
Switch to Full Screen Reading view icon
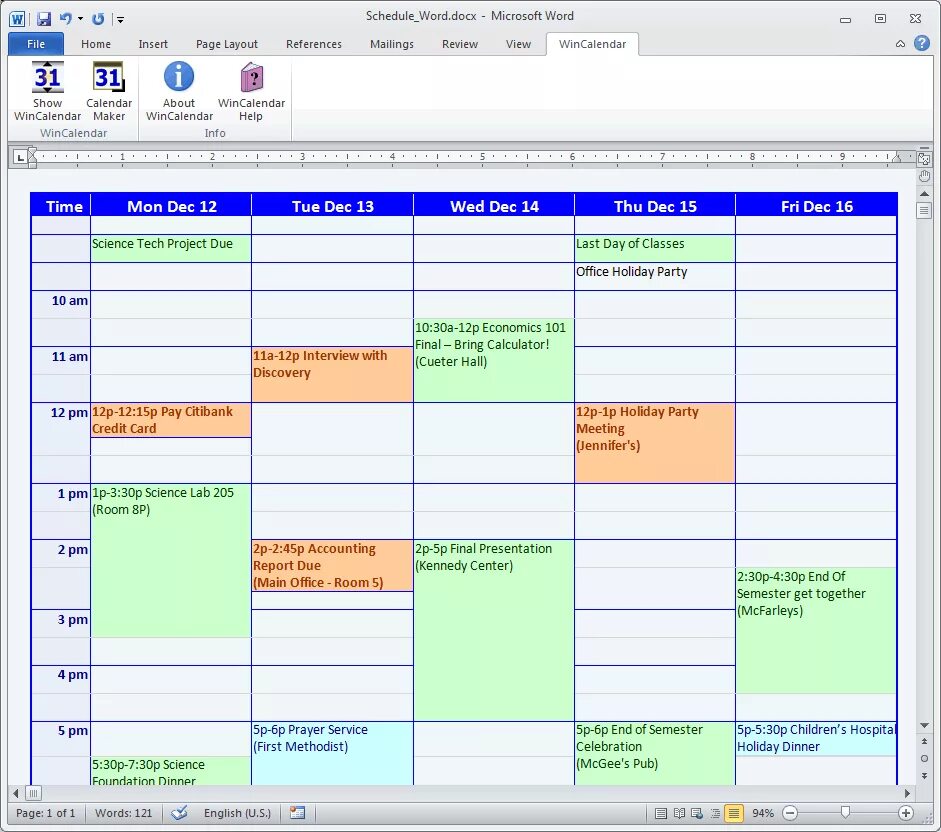(679, 813)
